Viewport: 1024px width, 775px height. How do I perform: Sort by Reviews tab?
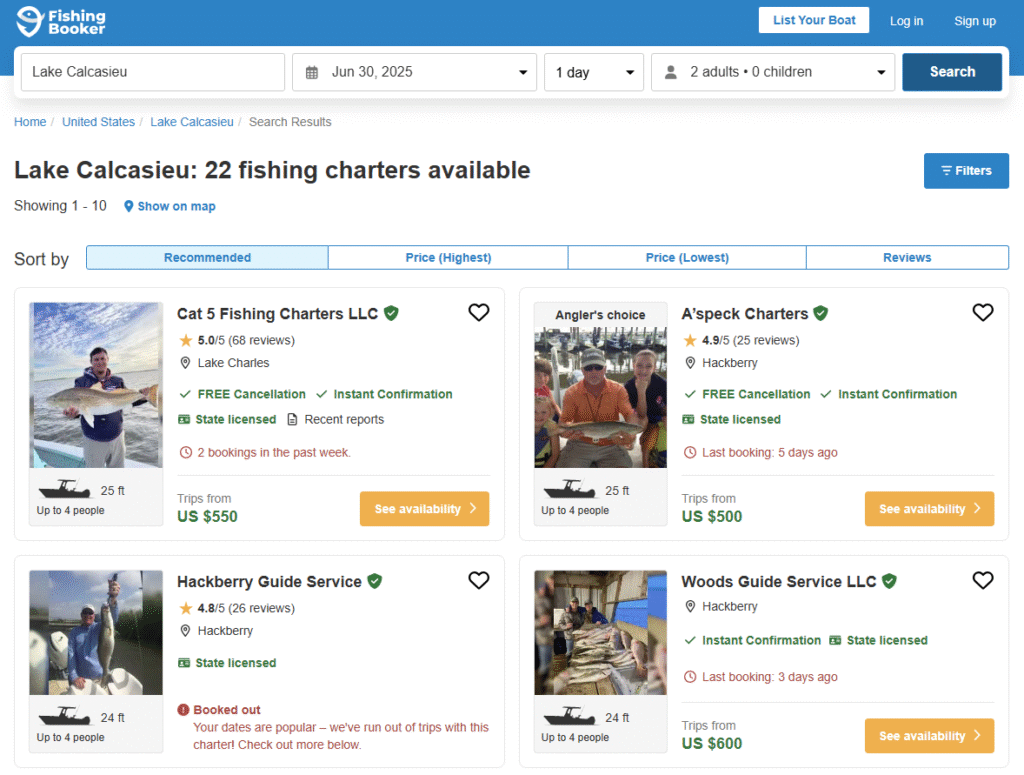coord(907,257)
